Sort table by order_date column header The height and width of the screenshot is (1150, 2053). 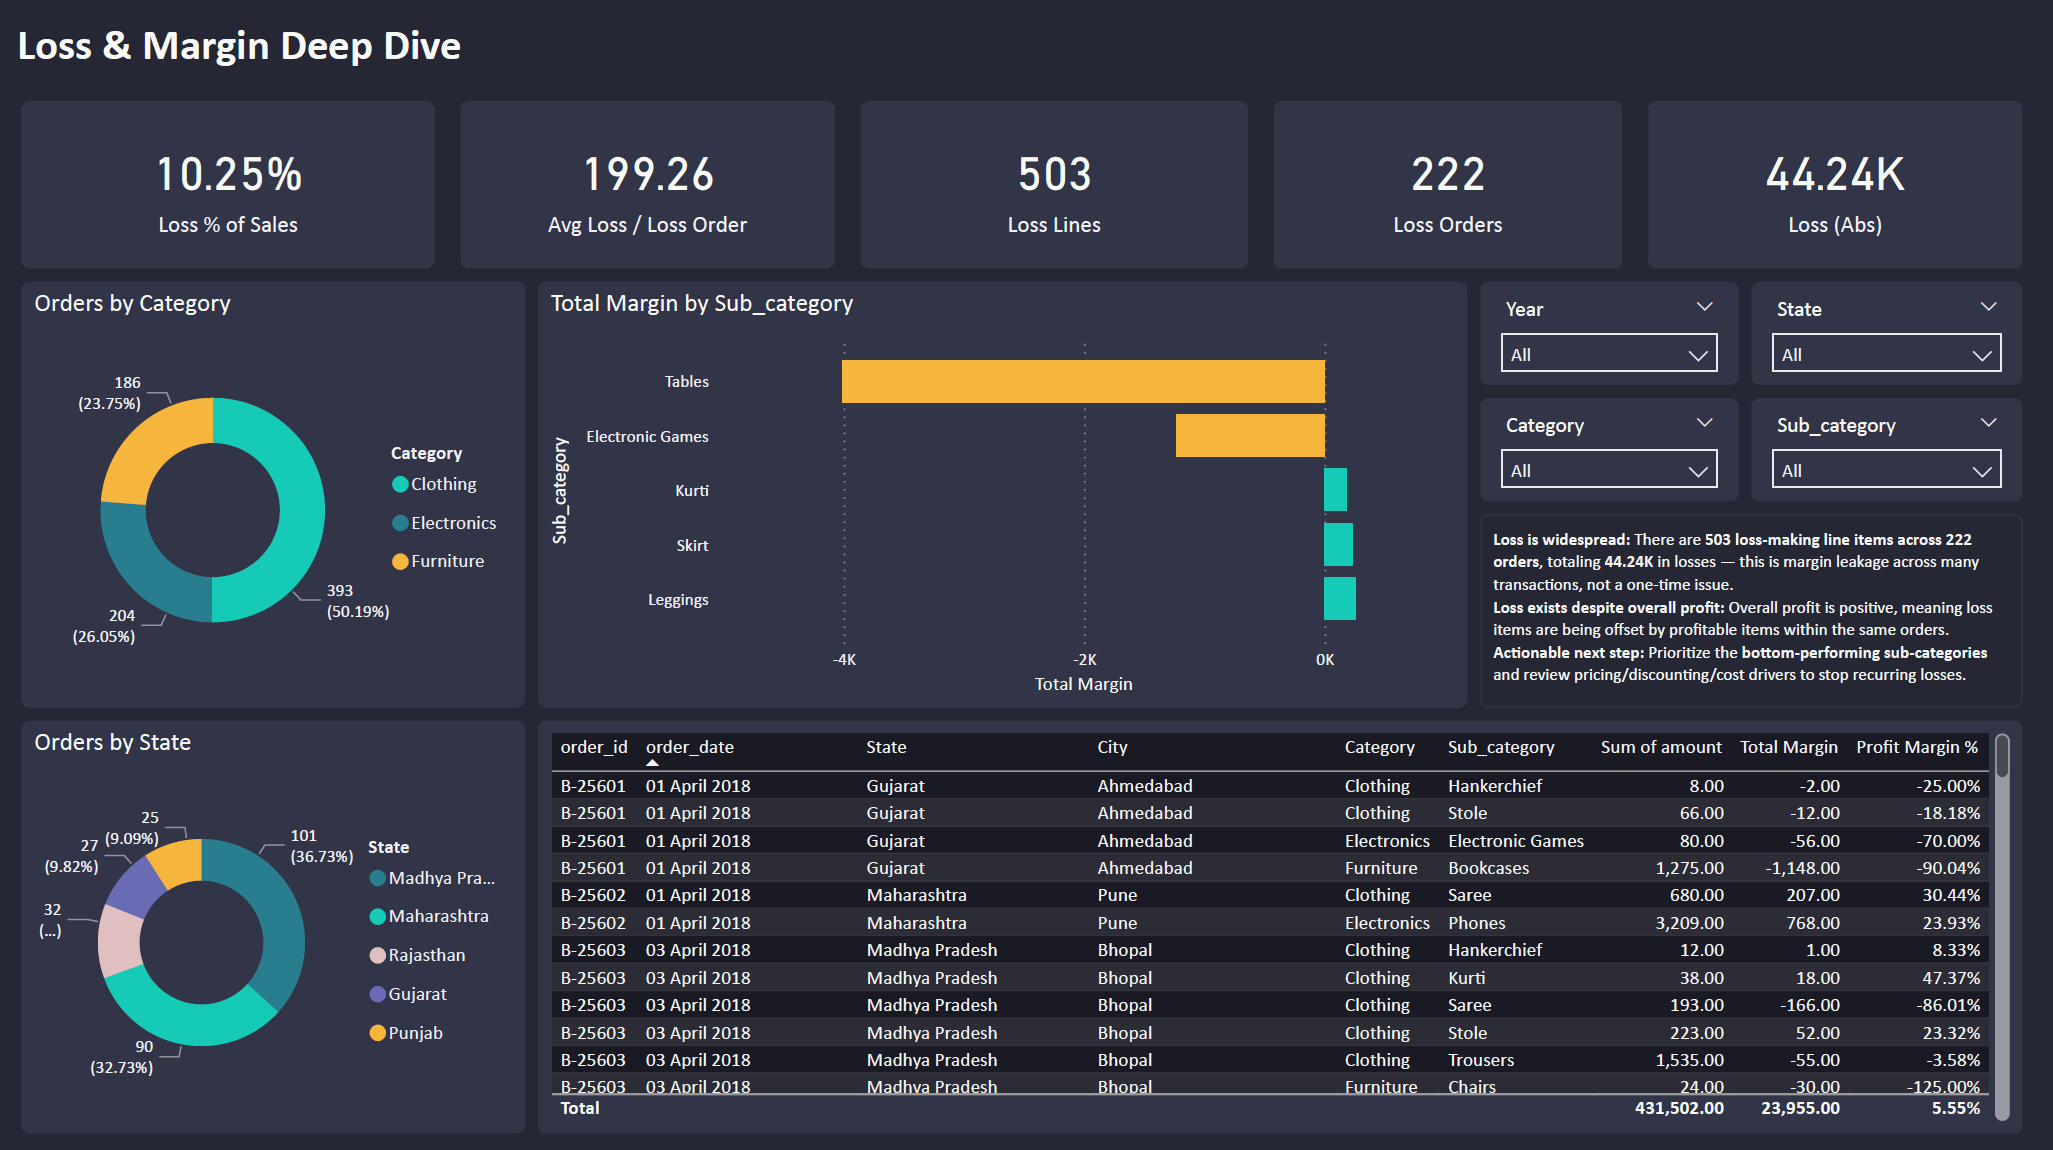coord(689,747)
